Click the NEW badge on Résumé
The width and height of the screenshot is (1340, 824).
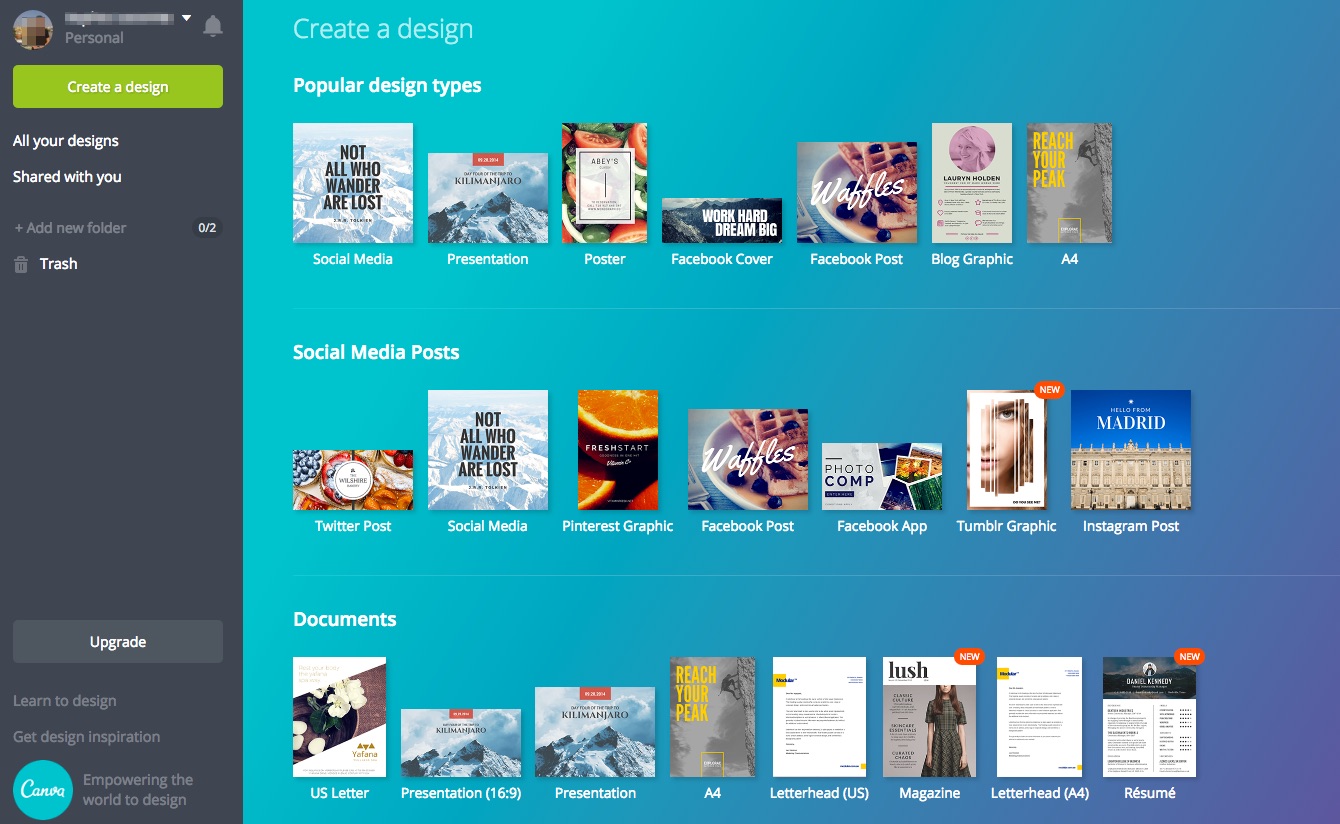coord(1190,657)
